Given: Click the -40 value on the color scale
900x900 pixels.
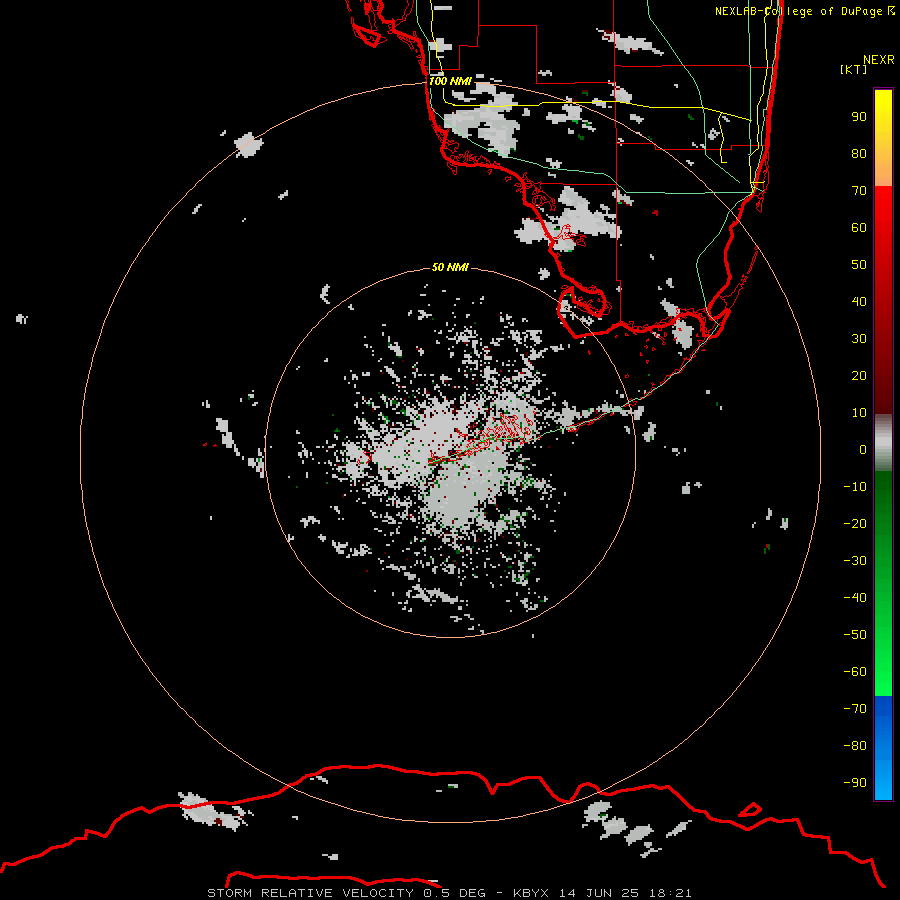Looking at the screenshot, I should coord(855,598).
